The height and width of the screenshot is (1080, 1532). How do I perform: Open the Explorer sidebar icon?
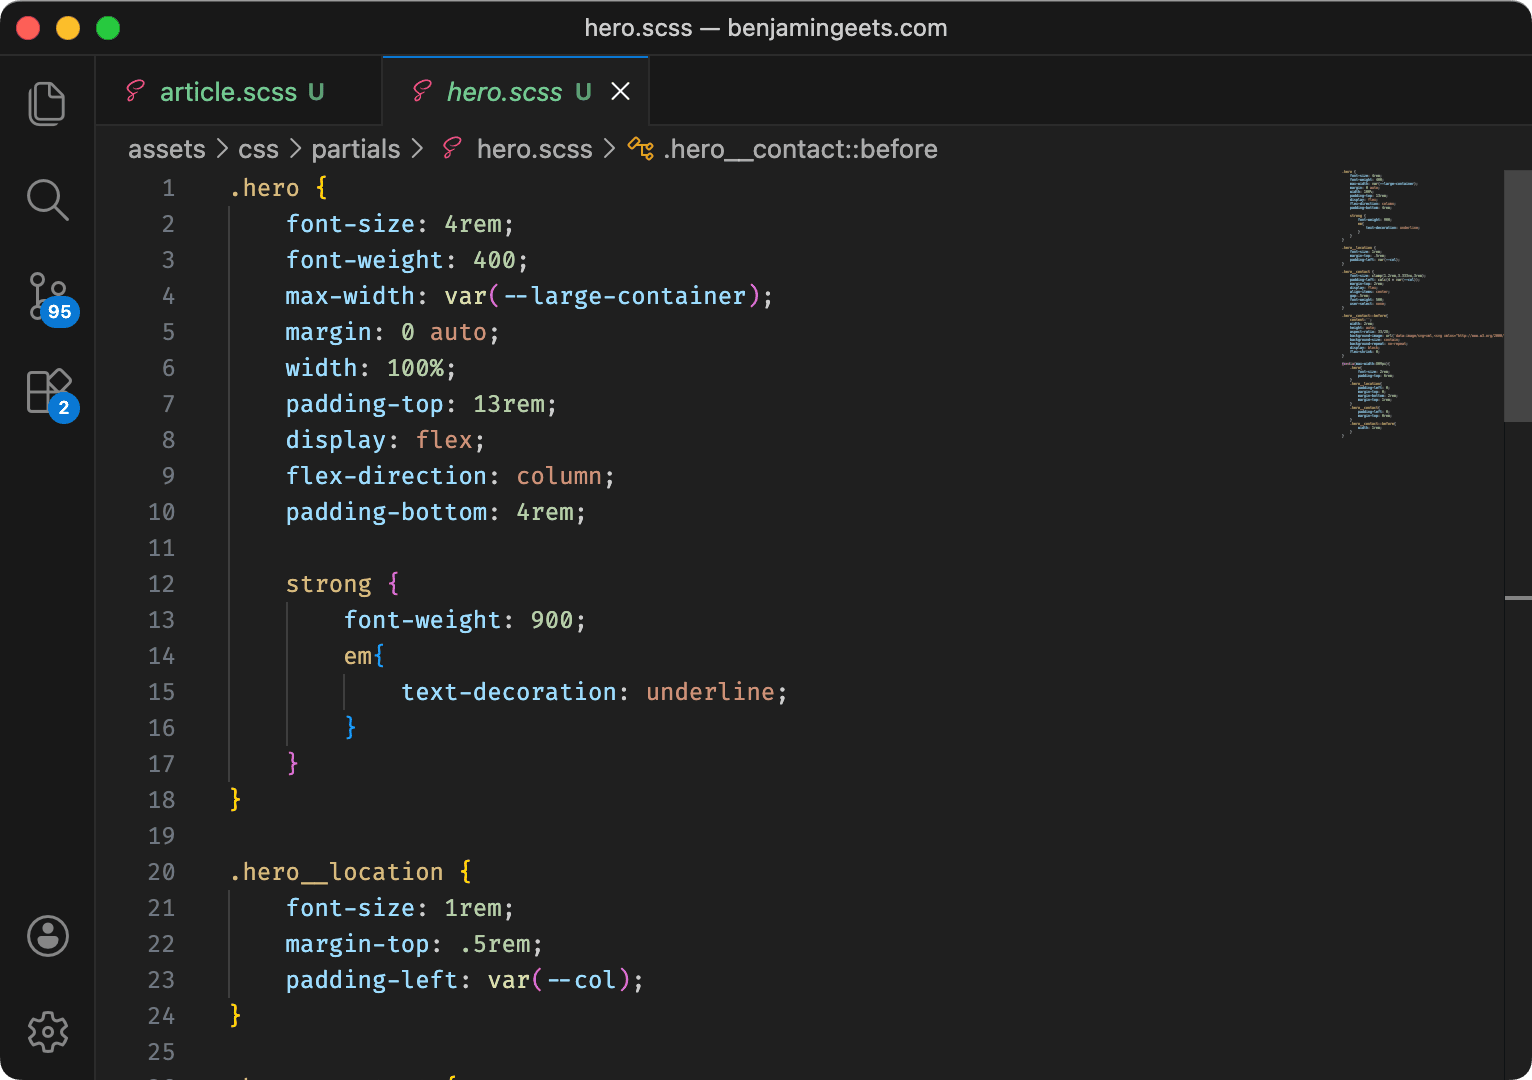47,103
